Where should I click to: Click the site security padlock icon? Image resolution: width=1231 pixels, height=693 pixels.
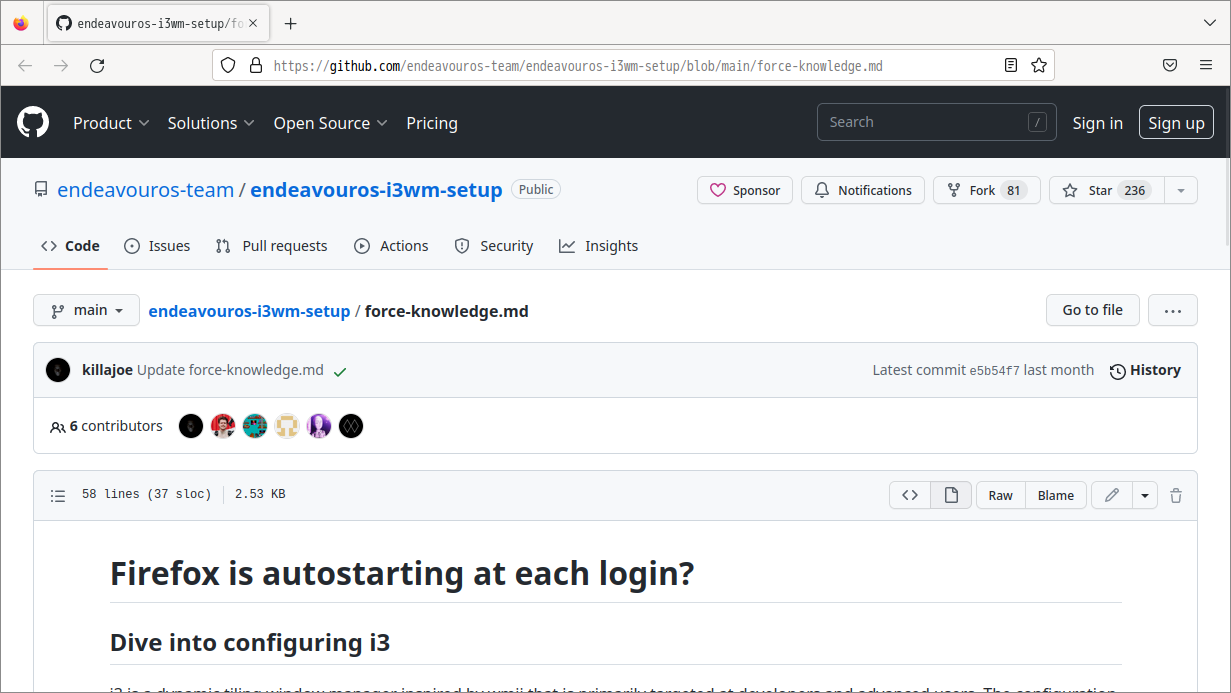tap(255, 65)
